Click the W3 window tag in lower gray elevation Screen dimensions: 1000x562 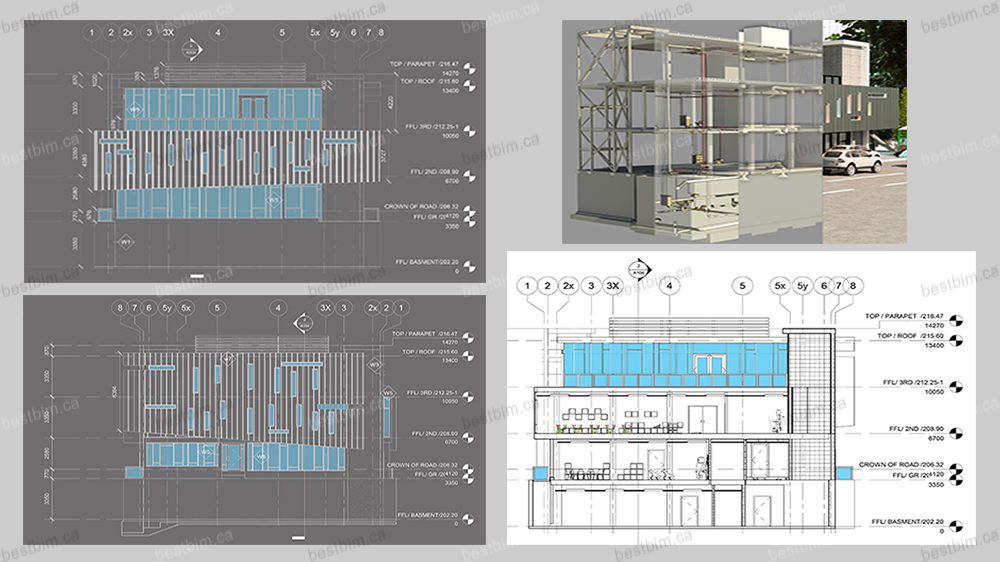click(374, 365)
